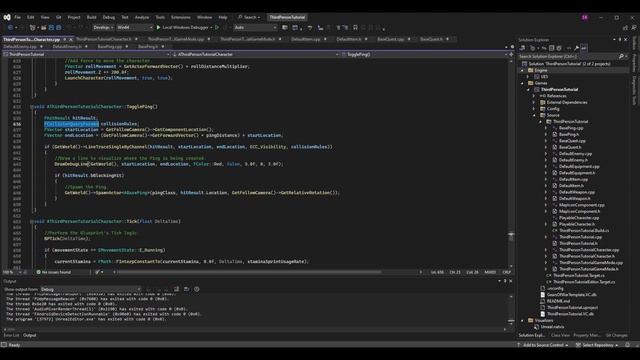Open the AThirdPersonTutorialCharacter scope dropdown
Viewport: 640px width, 360px height.
[x=256, y=54]
